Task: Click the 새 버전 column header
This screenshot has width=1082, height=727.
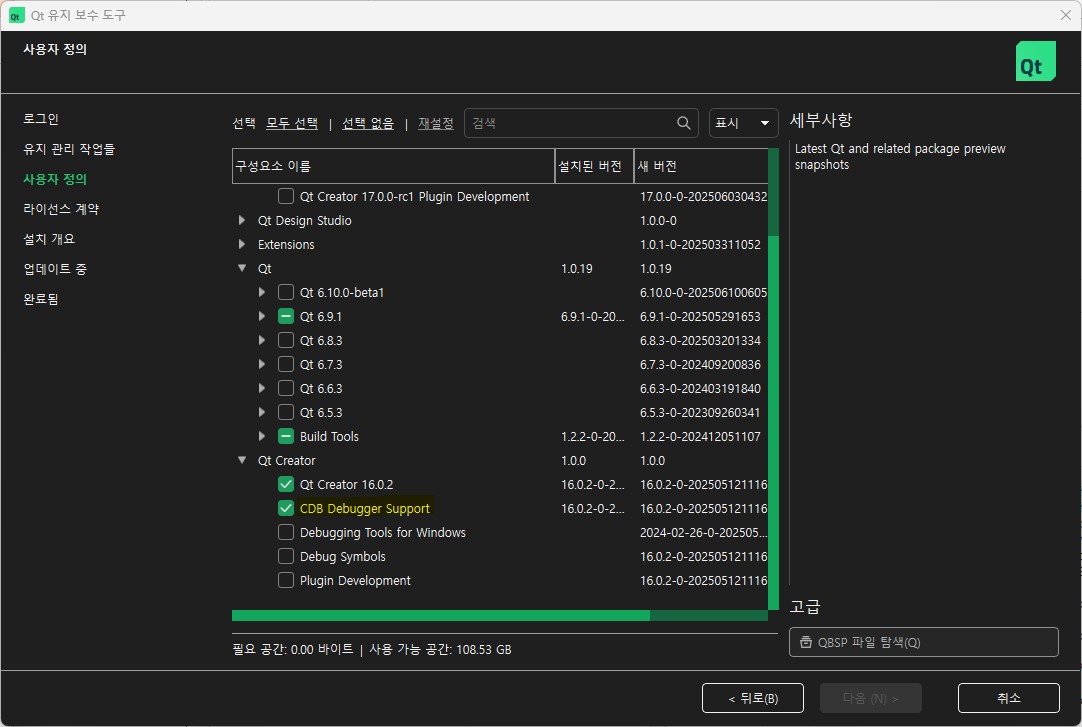Action: (701, 166)
